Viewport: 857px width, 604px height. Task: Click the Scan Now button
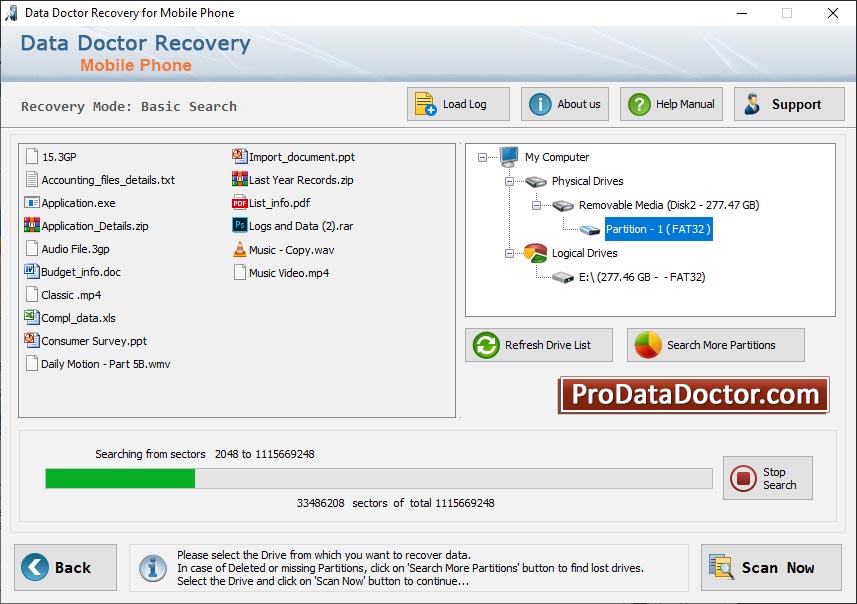point(771,567)
